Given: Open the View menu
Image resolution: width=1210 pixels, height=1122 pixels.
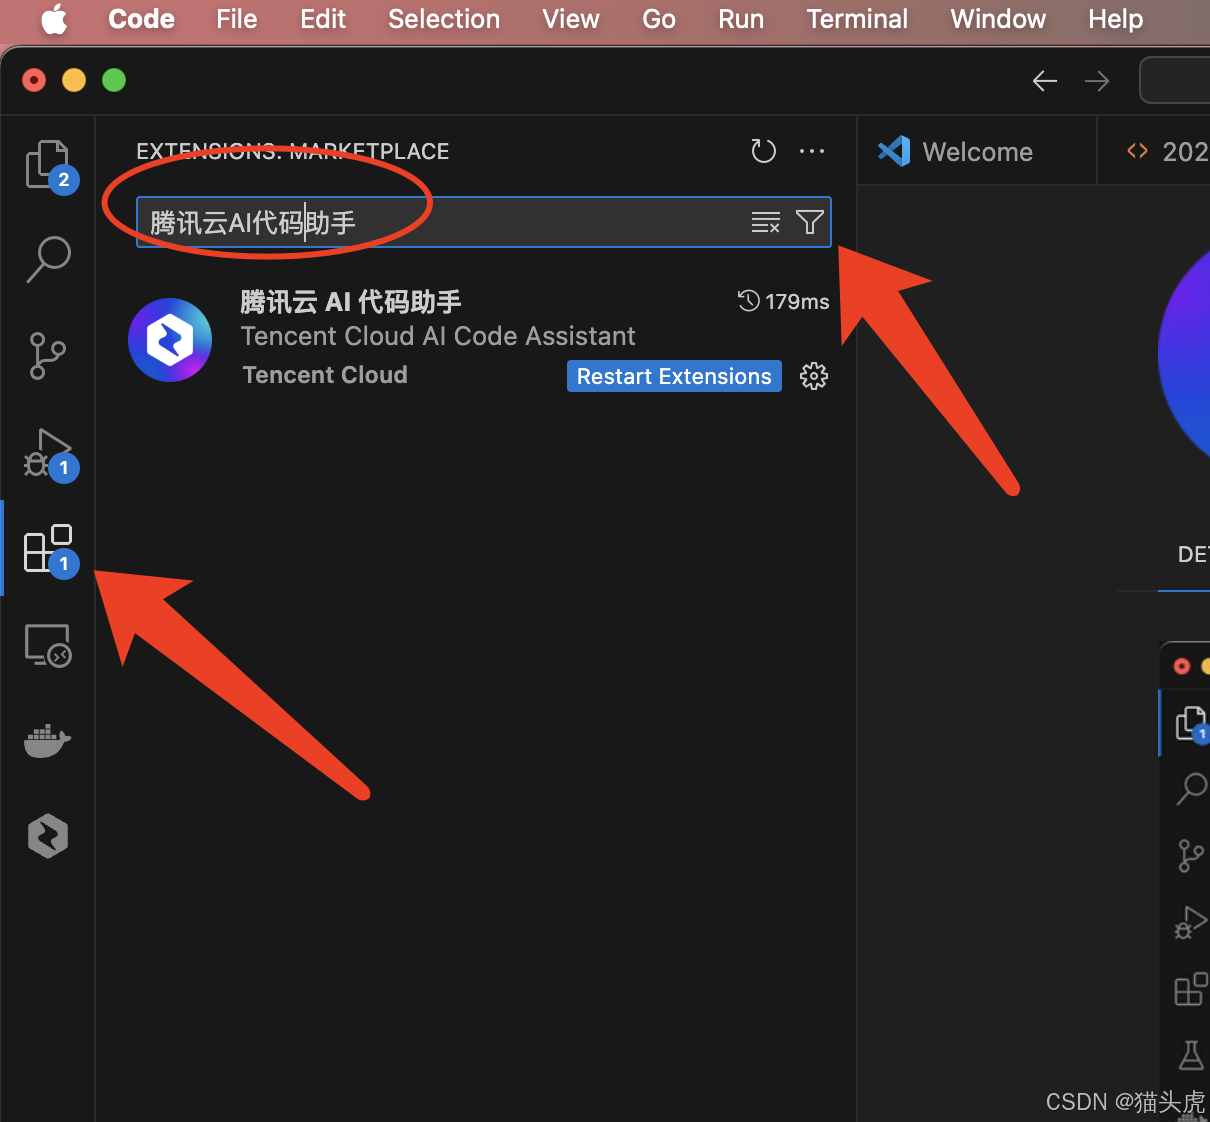Looking at the screenshot, I should [571, 19].
